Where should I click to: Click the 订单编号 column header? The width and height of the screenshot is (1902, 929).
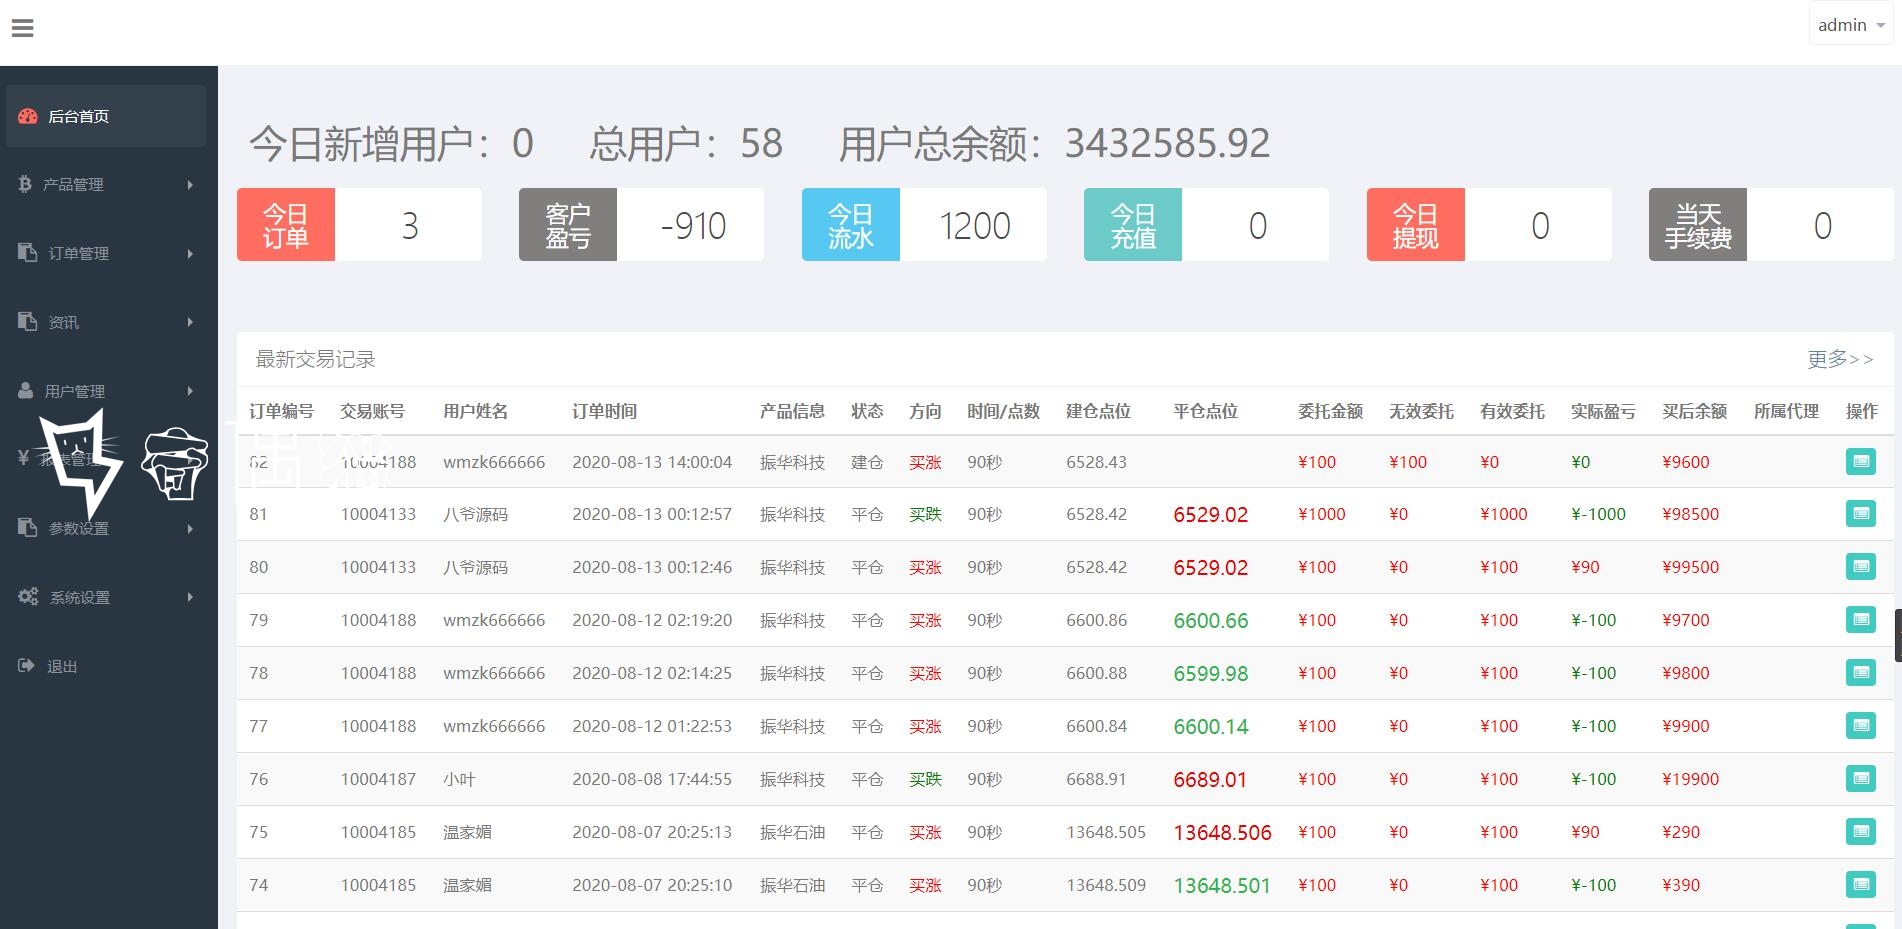point(281,411)
